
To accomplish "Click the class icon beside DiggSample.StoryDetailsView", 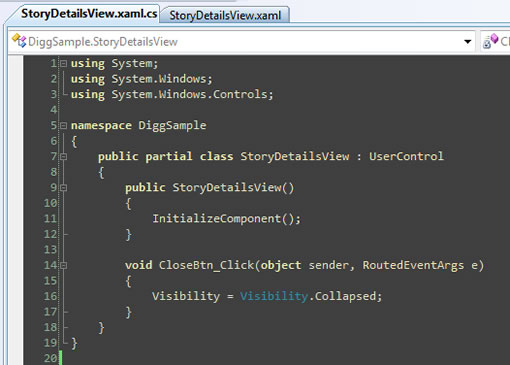I will [x=19, y=41].
